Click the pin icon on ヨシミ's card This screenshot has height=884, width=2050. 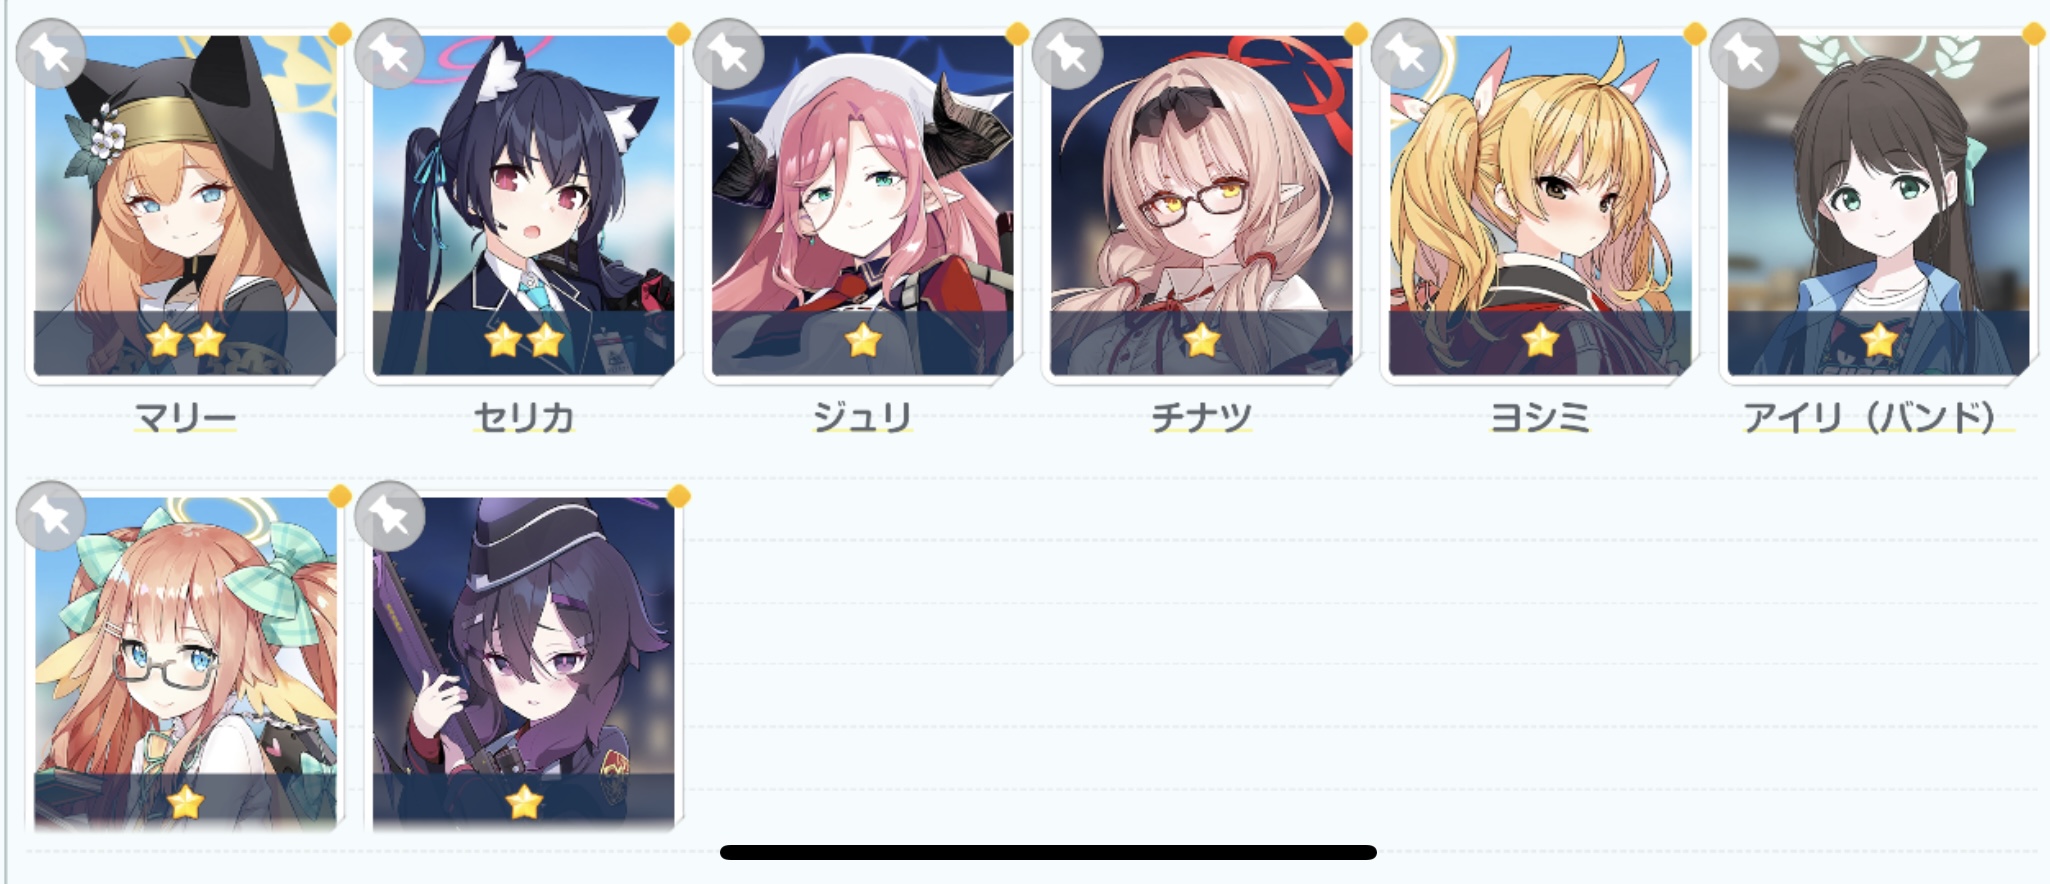[1406, 54]
